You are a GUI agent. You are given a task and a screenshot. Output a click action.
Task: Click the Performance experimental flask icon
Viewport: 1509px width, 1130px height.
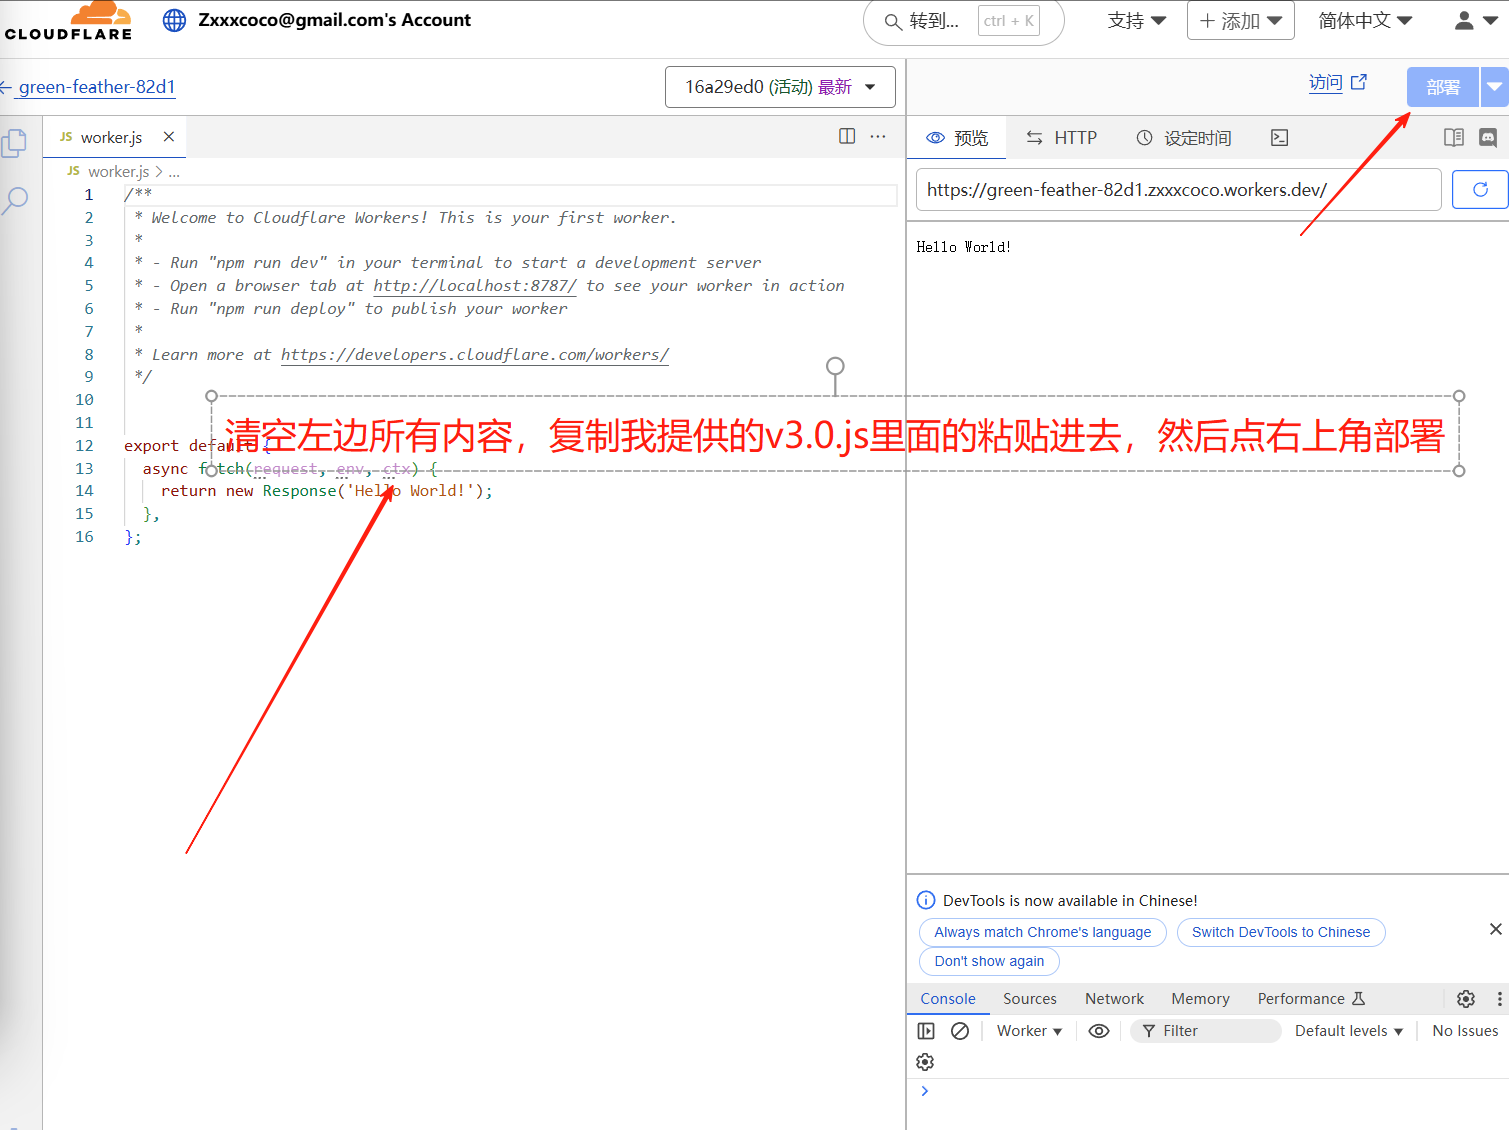coord(1358,999)
